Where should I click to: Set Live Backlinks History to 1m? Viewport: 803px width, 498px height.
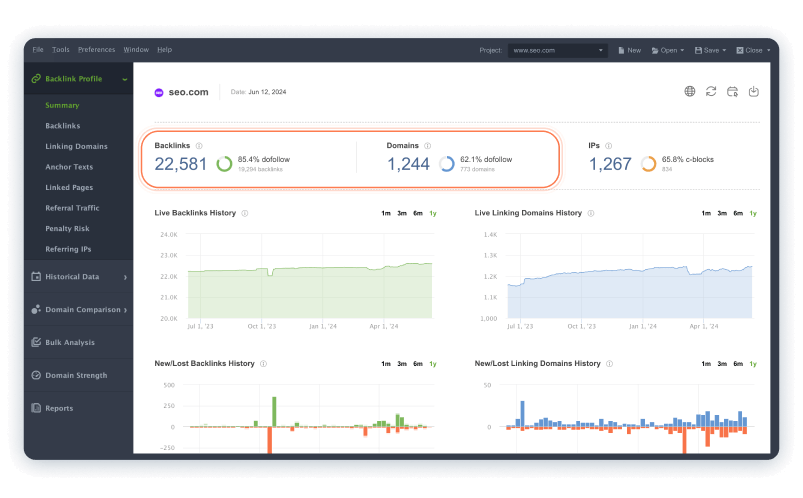(386, 213)
